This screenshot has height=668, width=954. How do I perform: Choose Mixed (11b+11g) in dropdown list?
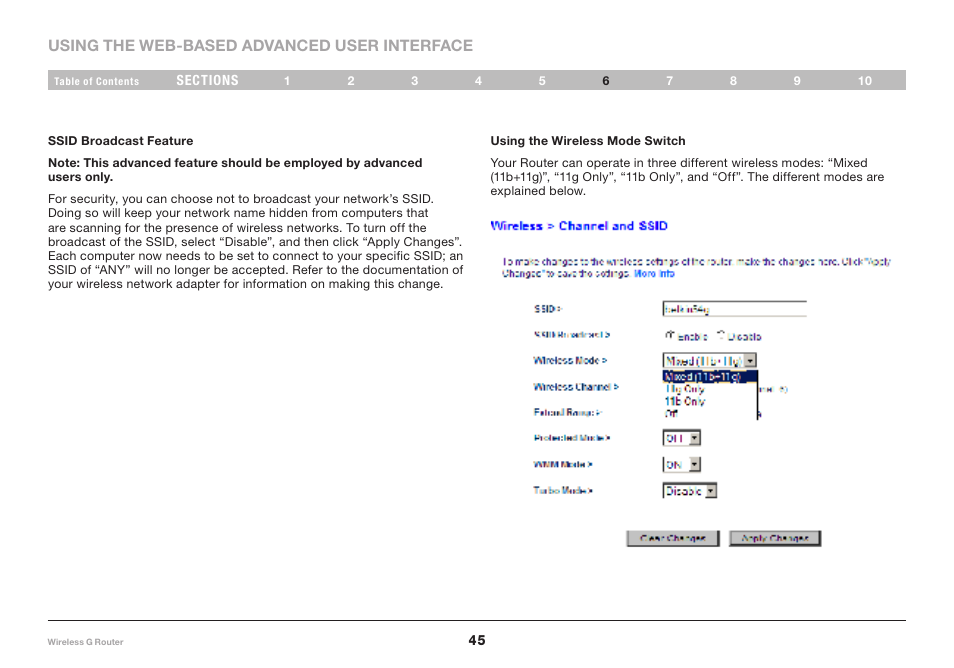pyautogui.click(x=710, y=377)
